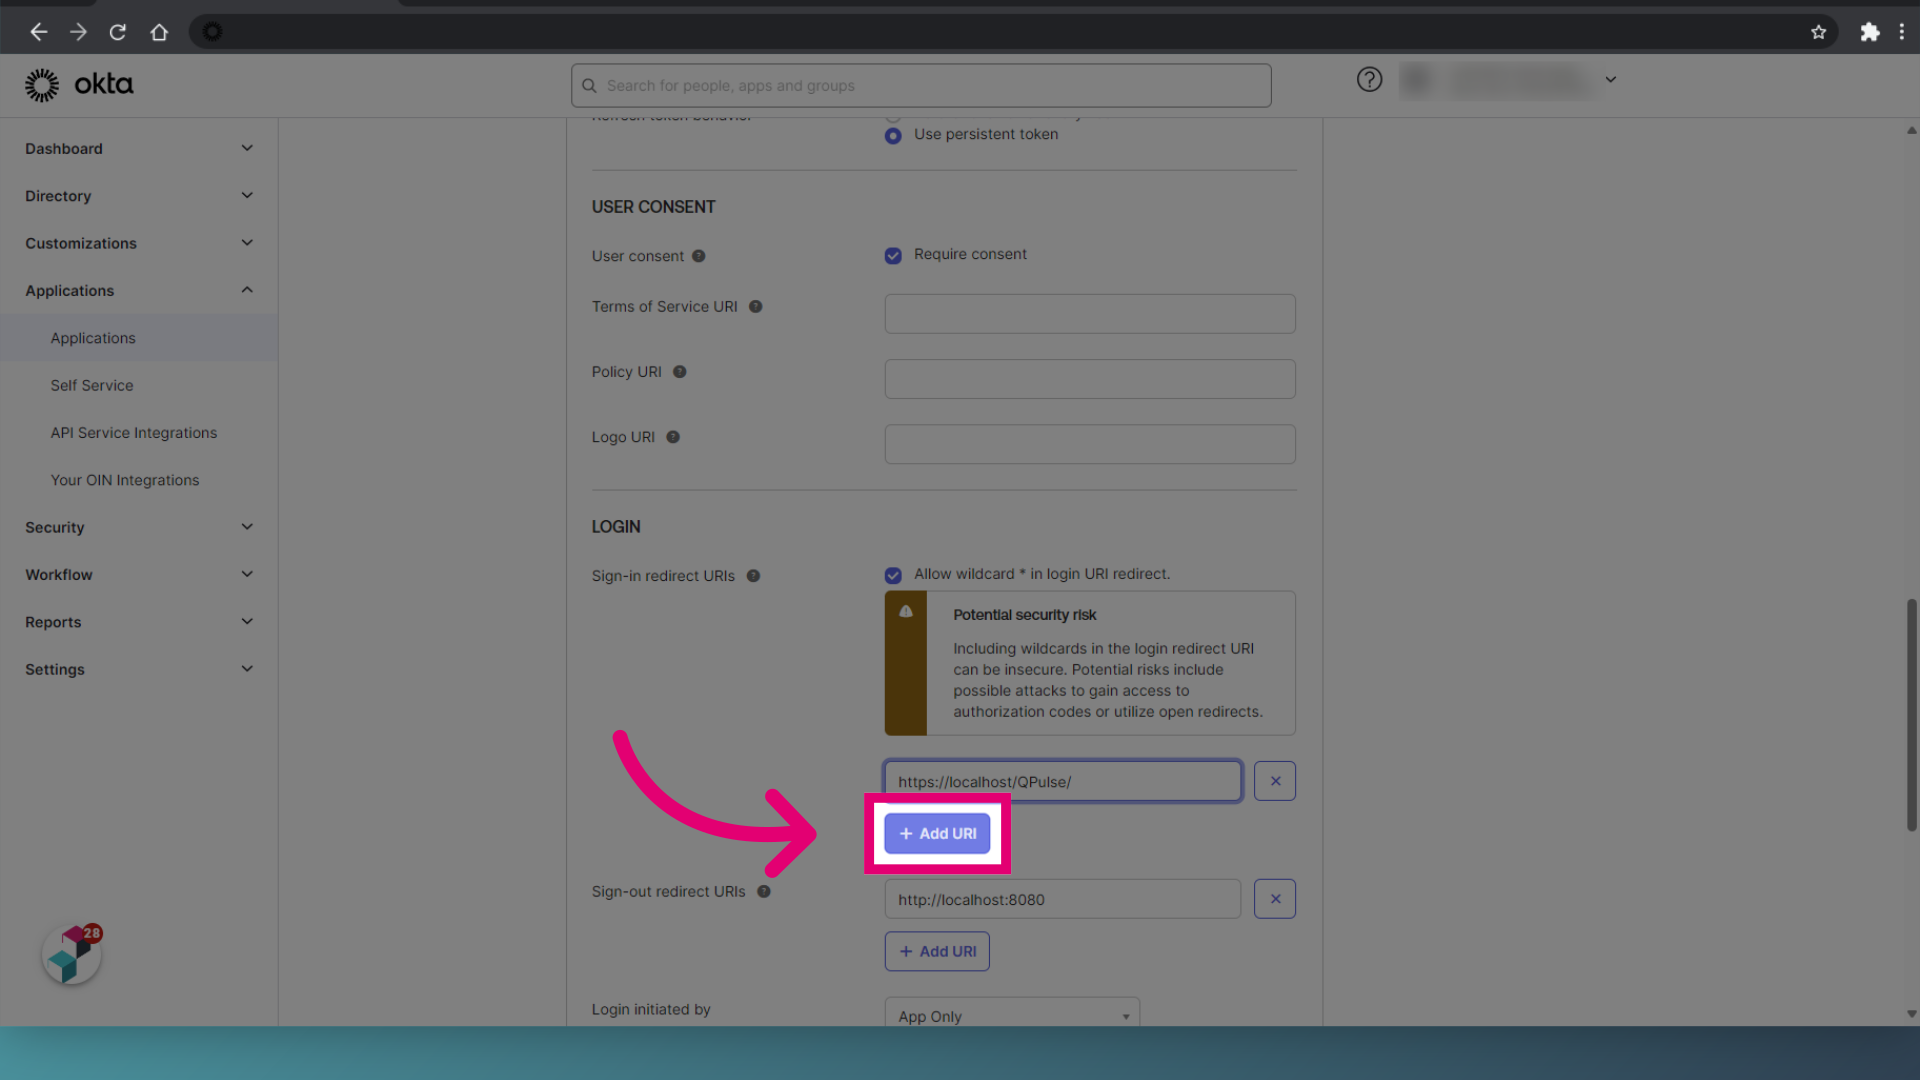Show Policy URI help tooltip
This screenshot has width=1920, height=1080.
tap(680, 372)
